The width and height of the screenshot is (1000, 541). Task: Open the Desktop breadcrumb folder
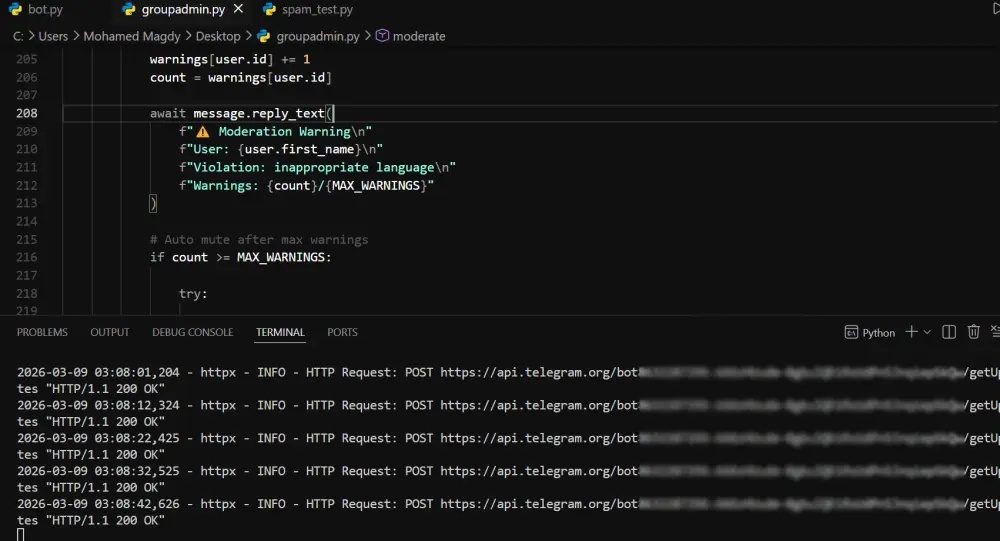218,36
